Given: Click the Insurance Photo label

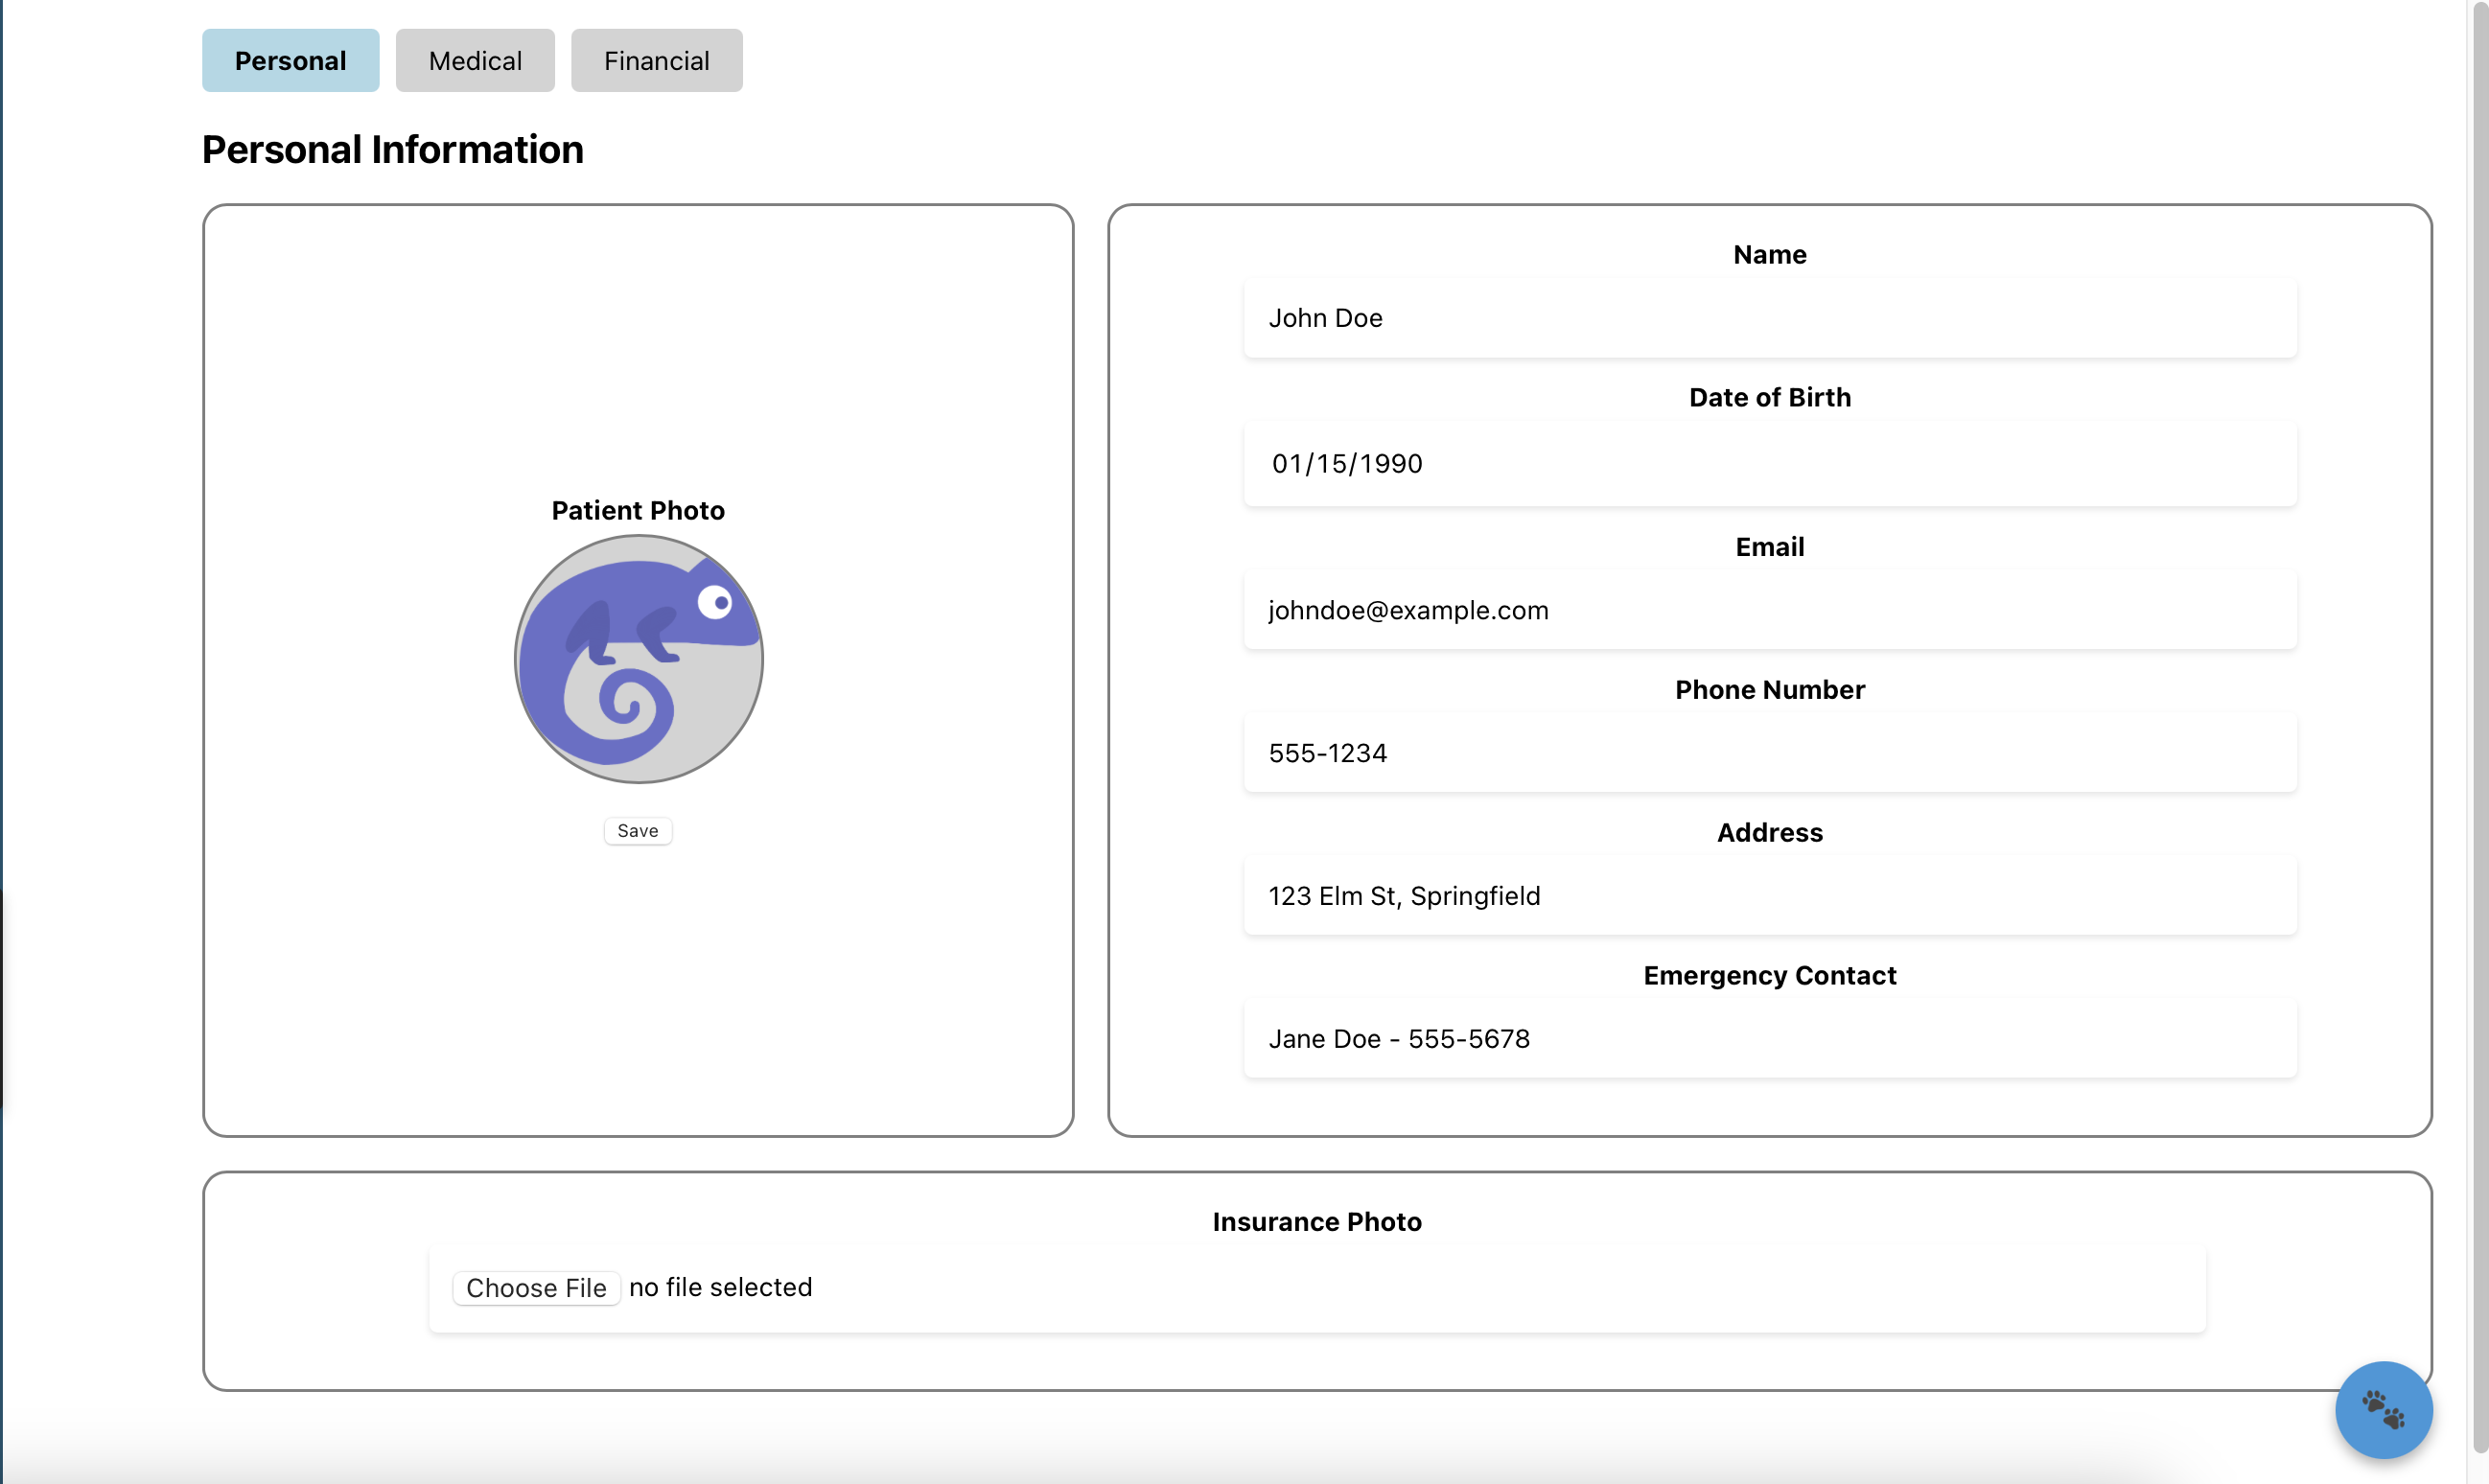Looking at the screenshot, I should point(1316,1221).
